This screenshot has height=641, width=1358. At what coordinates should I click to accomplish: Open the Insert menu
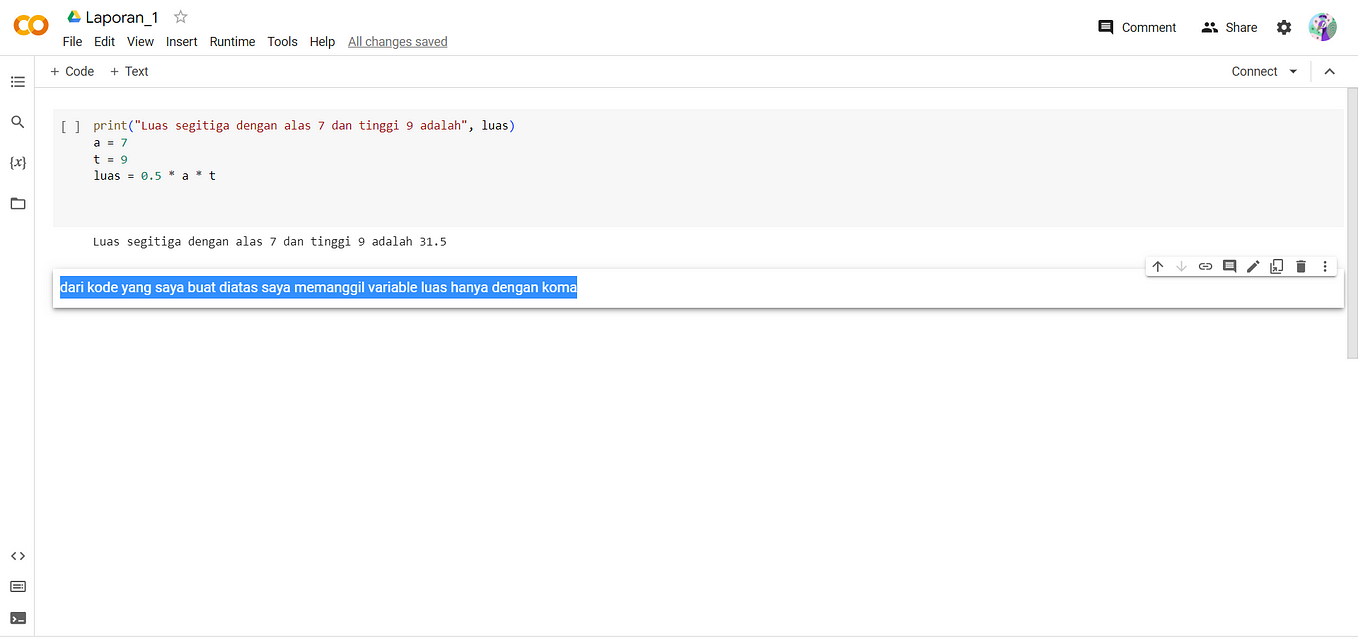[x=181, y=42]
